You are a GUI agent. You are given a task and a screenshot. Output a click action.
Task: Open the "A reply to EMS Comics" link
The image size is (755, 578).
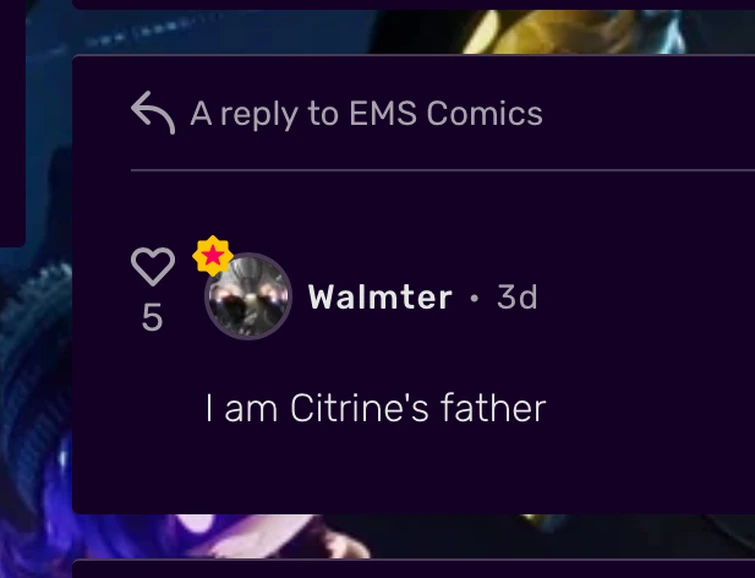coord(366,114)
